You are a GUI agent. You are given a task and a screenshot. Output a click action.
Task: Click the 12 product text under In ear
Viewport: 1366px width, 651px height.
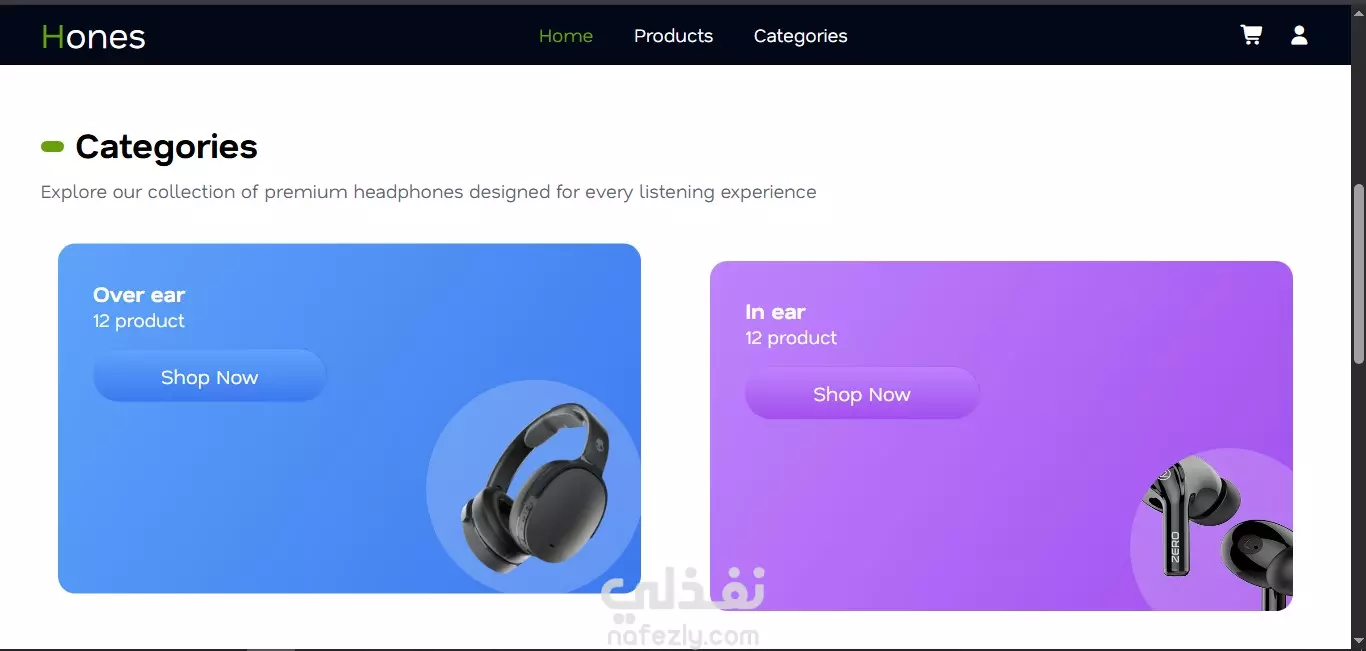coord(791,338)
